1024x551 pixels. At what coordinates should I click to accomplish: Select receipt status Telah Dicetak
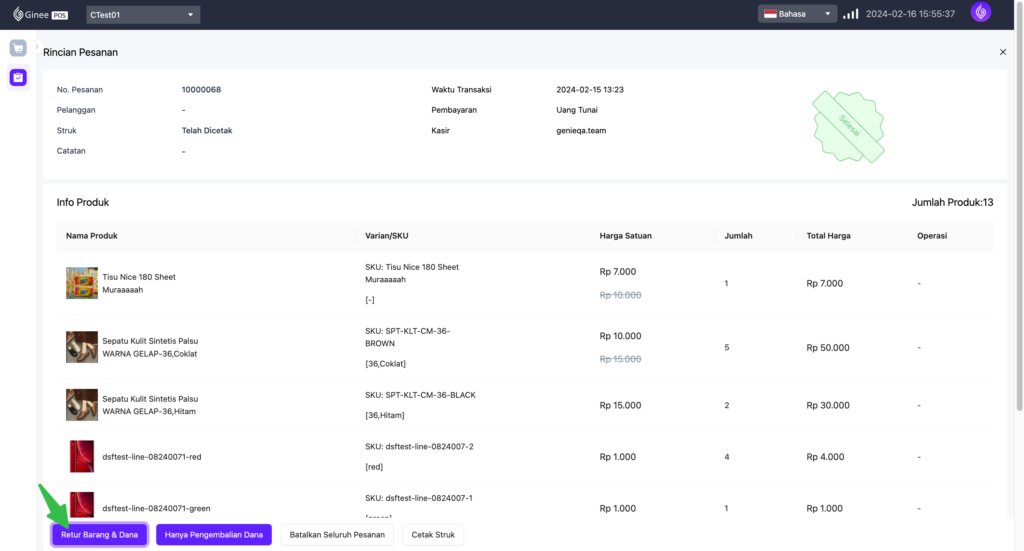(x=207, y=131)
